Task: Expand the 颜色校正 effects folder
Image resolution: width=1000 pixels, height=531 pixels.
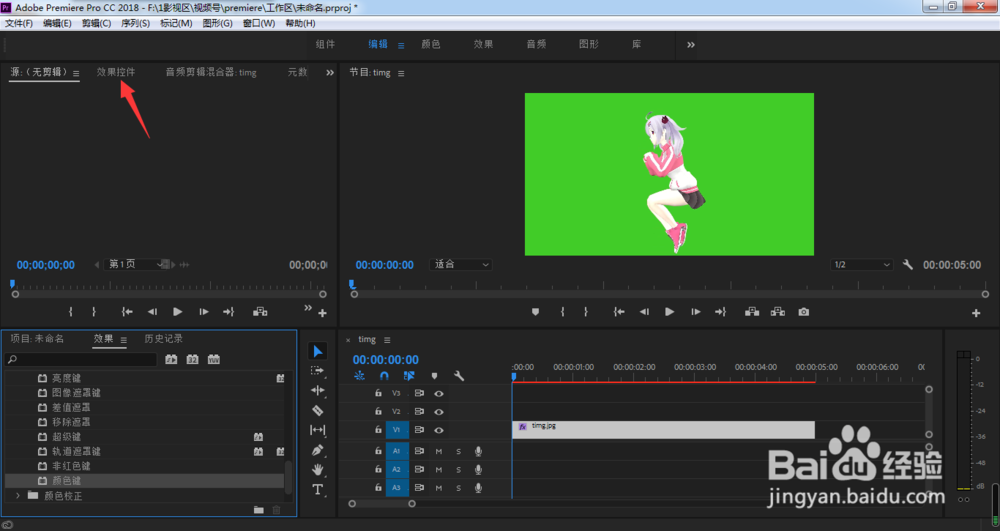Action: coord(18,495)
